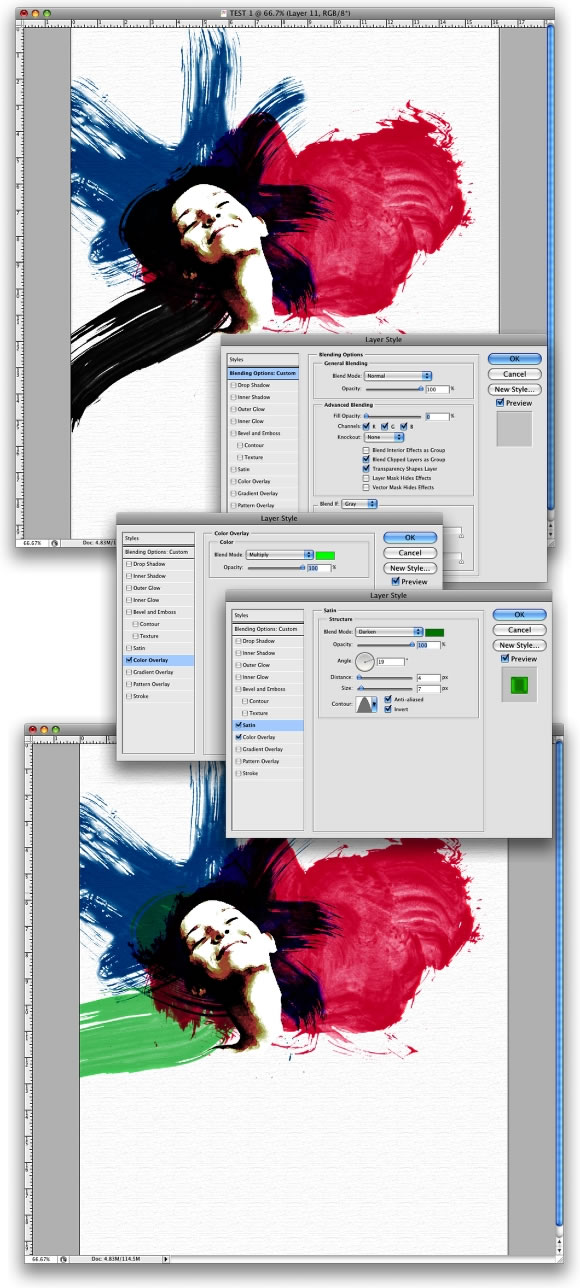Open the status bar arrow in bottom document window
Image resolution: width=580 pixels, height=1288 pixels.
pos(166,1260)
